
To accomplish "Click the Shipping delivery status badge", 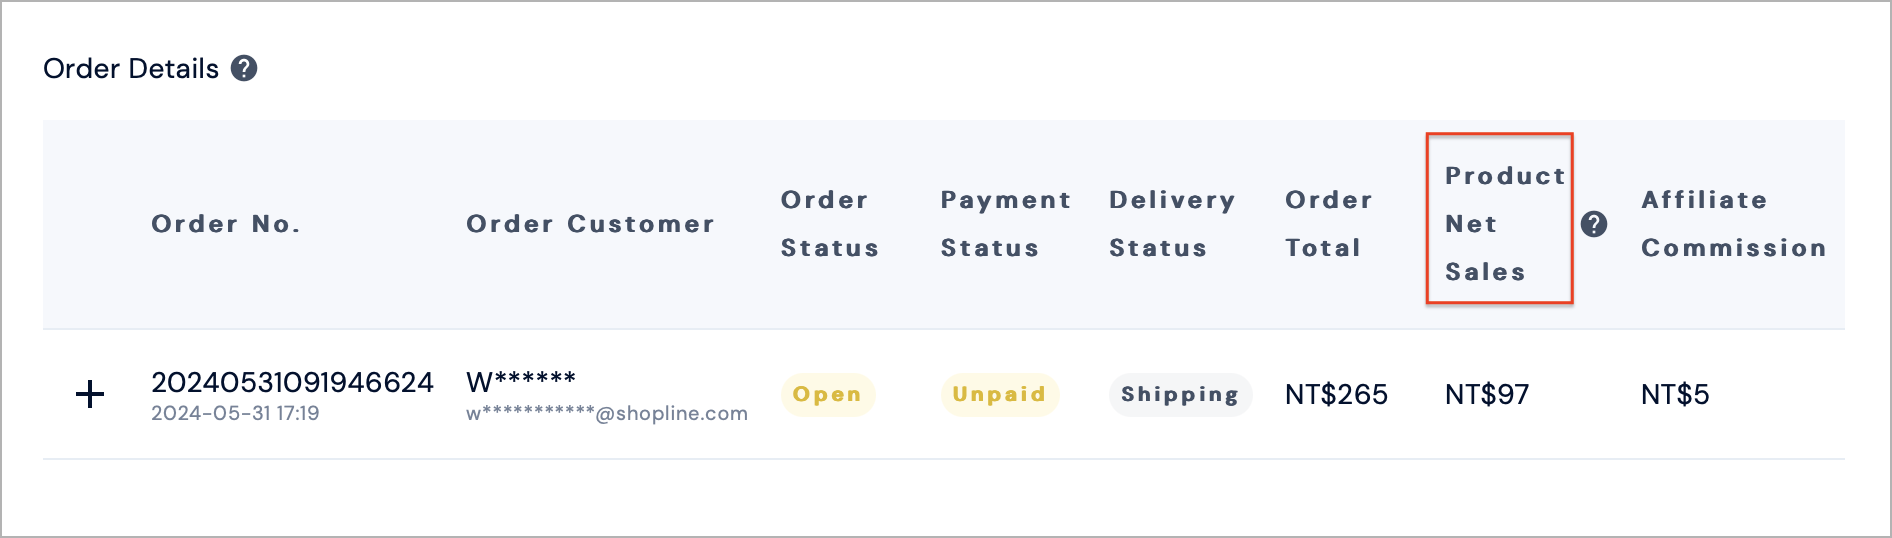I will [1180, 394].
